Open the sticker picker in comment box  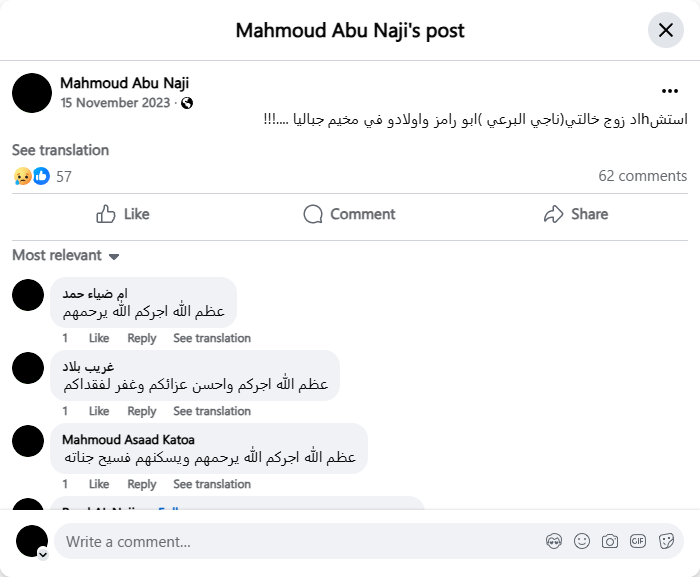pos(665,541)
